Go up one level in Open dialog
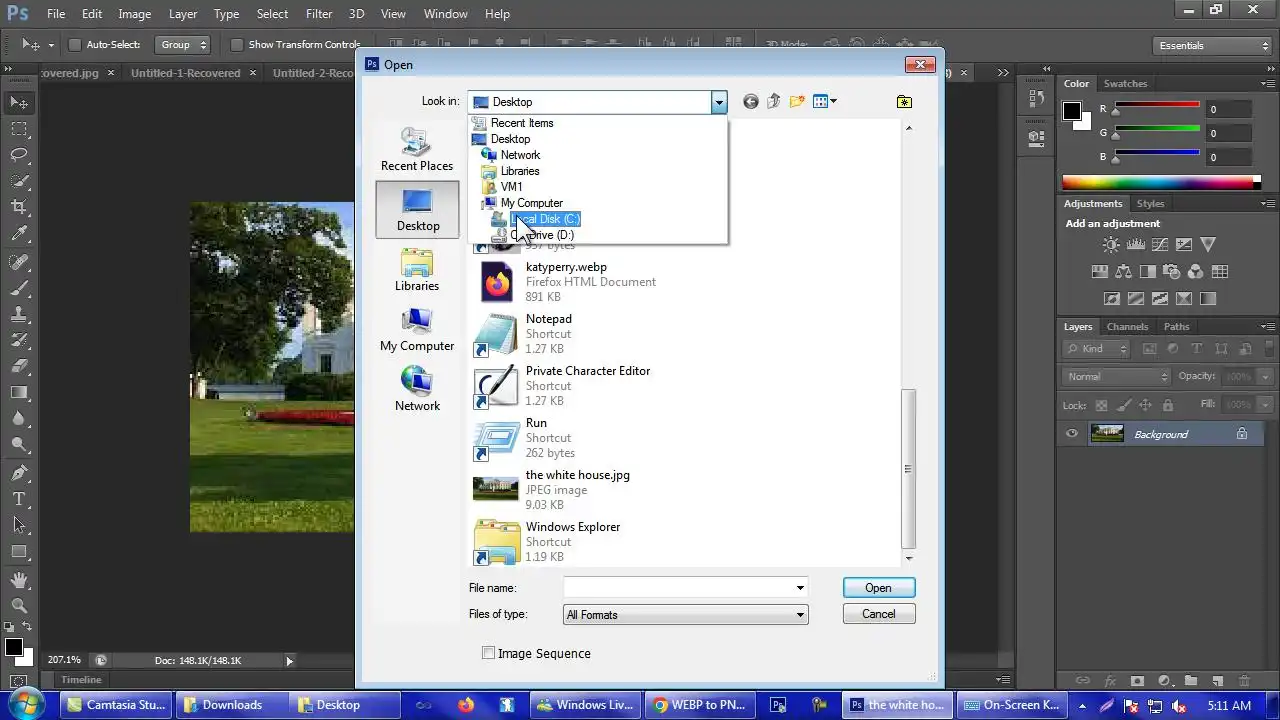Image resolution: width=1280 pixels, height=720 pixels. click(x=774, y=102)
